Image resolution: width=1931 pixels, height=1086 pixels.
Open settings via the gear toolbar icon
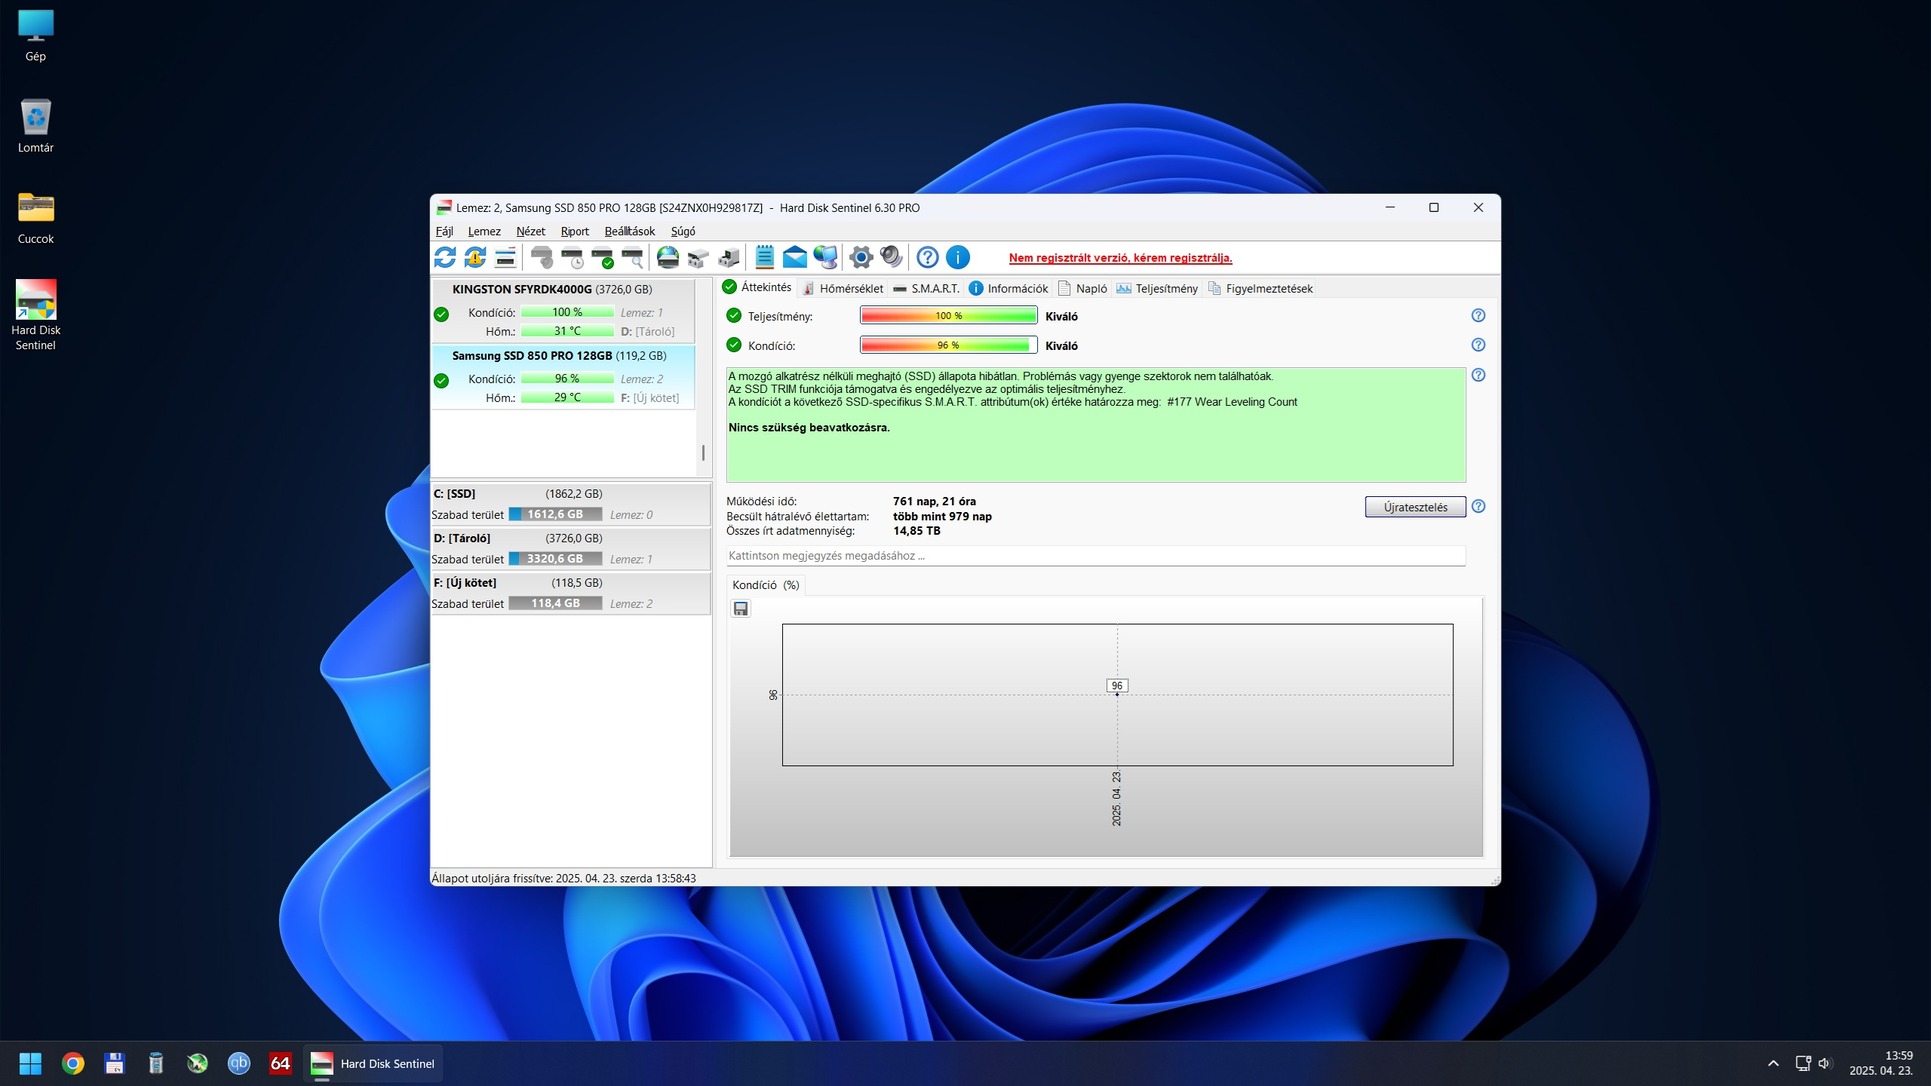coord(860,258)
